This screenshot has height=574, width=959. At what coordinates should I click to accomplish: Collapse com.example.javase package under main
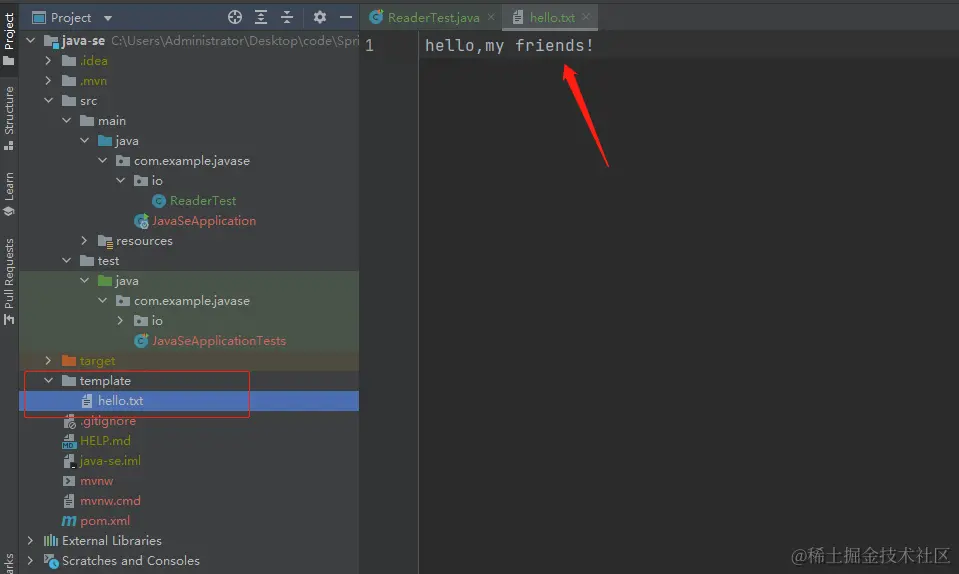point(103,160)
